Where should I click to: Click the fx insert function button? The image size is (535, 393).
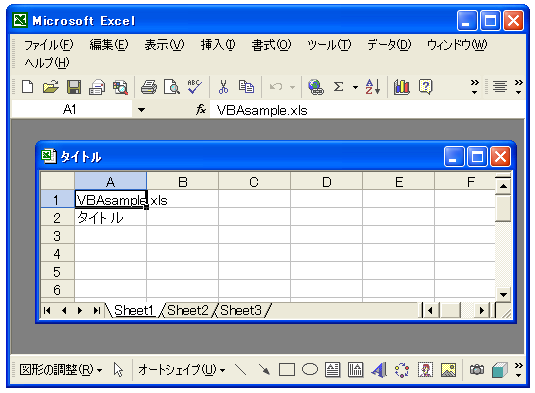pyautogui.click(x=201, y=110)
